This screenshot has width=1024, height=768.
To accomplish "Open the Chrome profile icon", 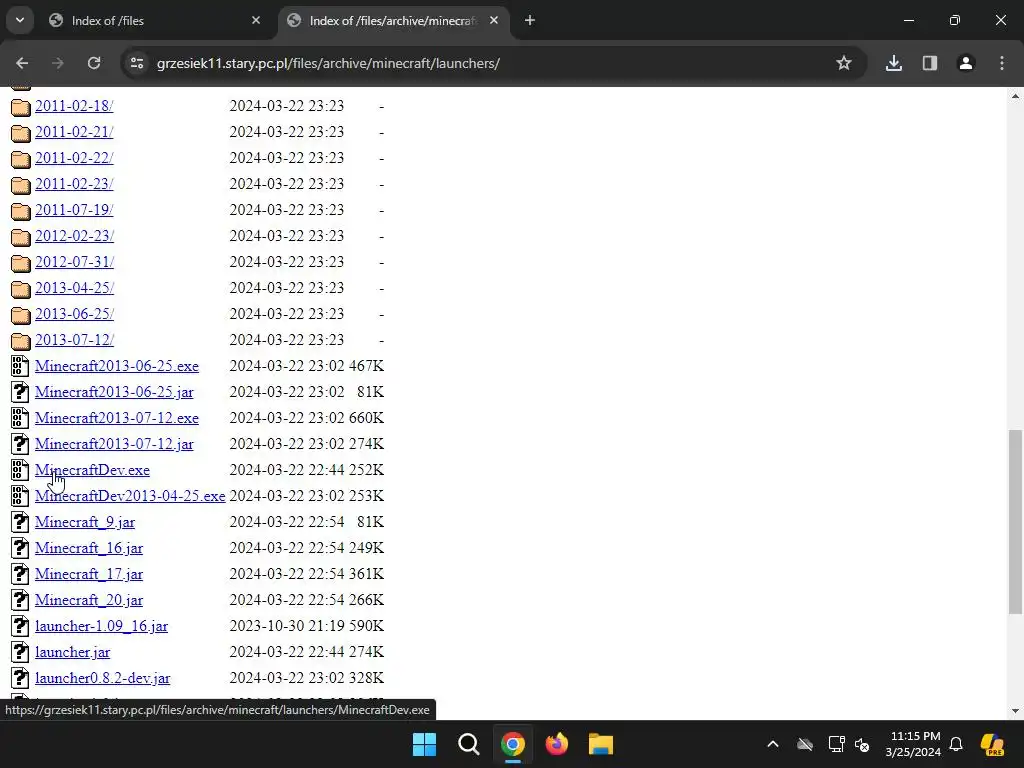I will (x=966, y=63).
